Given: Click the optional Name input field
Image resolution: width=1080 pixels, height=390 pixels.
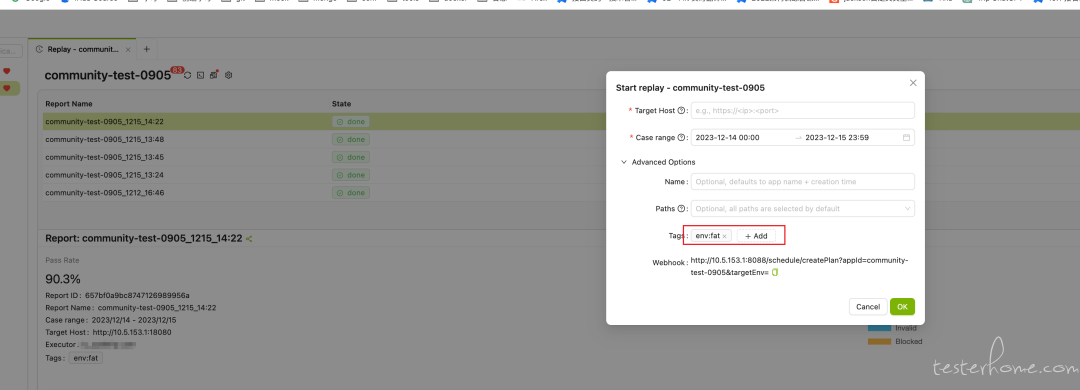Looking at the screenshot, I should pos(802,181).
